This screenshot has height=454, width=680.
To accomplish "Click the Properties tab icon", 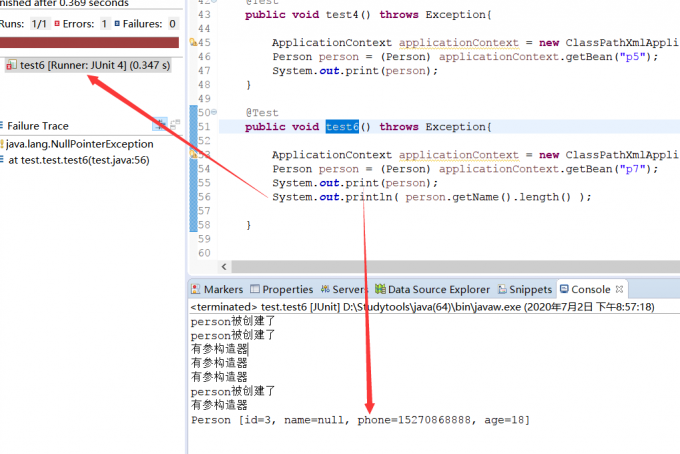I will (255, 289).
